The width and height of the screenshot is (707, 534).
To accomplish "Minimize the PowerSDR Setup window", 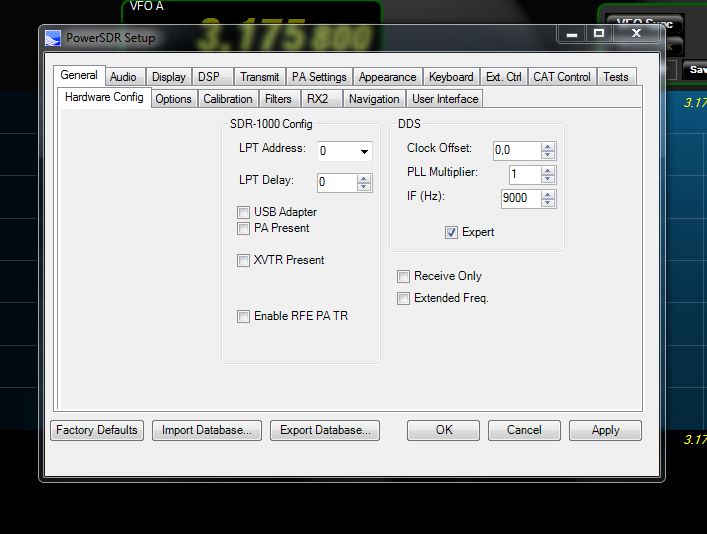I will click(x=572, y=34).
